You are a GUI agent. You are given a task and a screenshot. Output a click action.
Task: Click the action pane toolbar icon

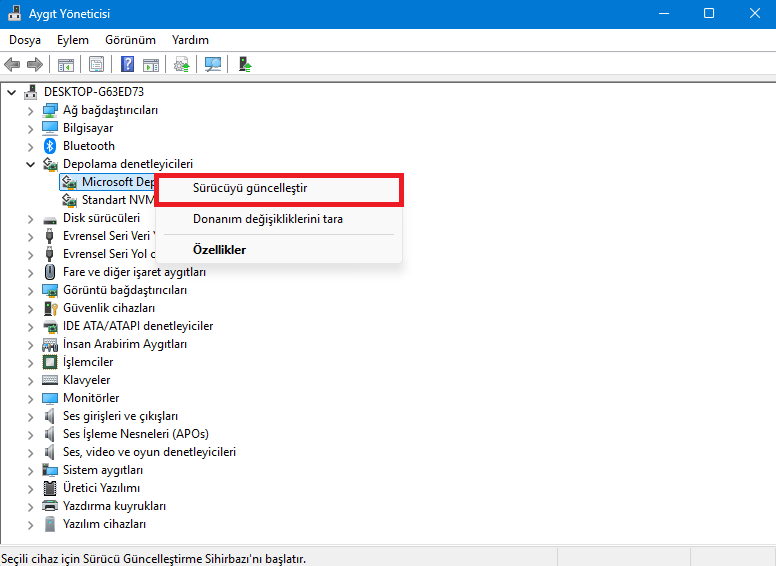pyautogui.click(x=151, y=64)
